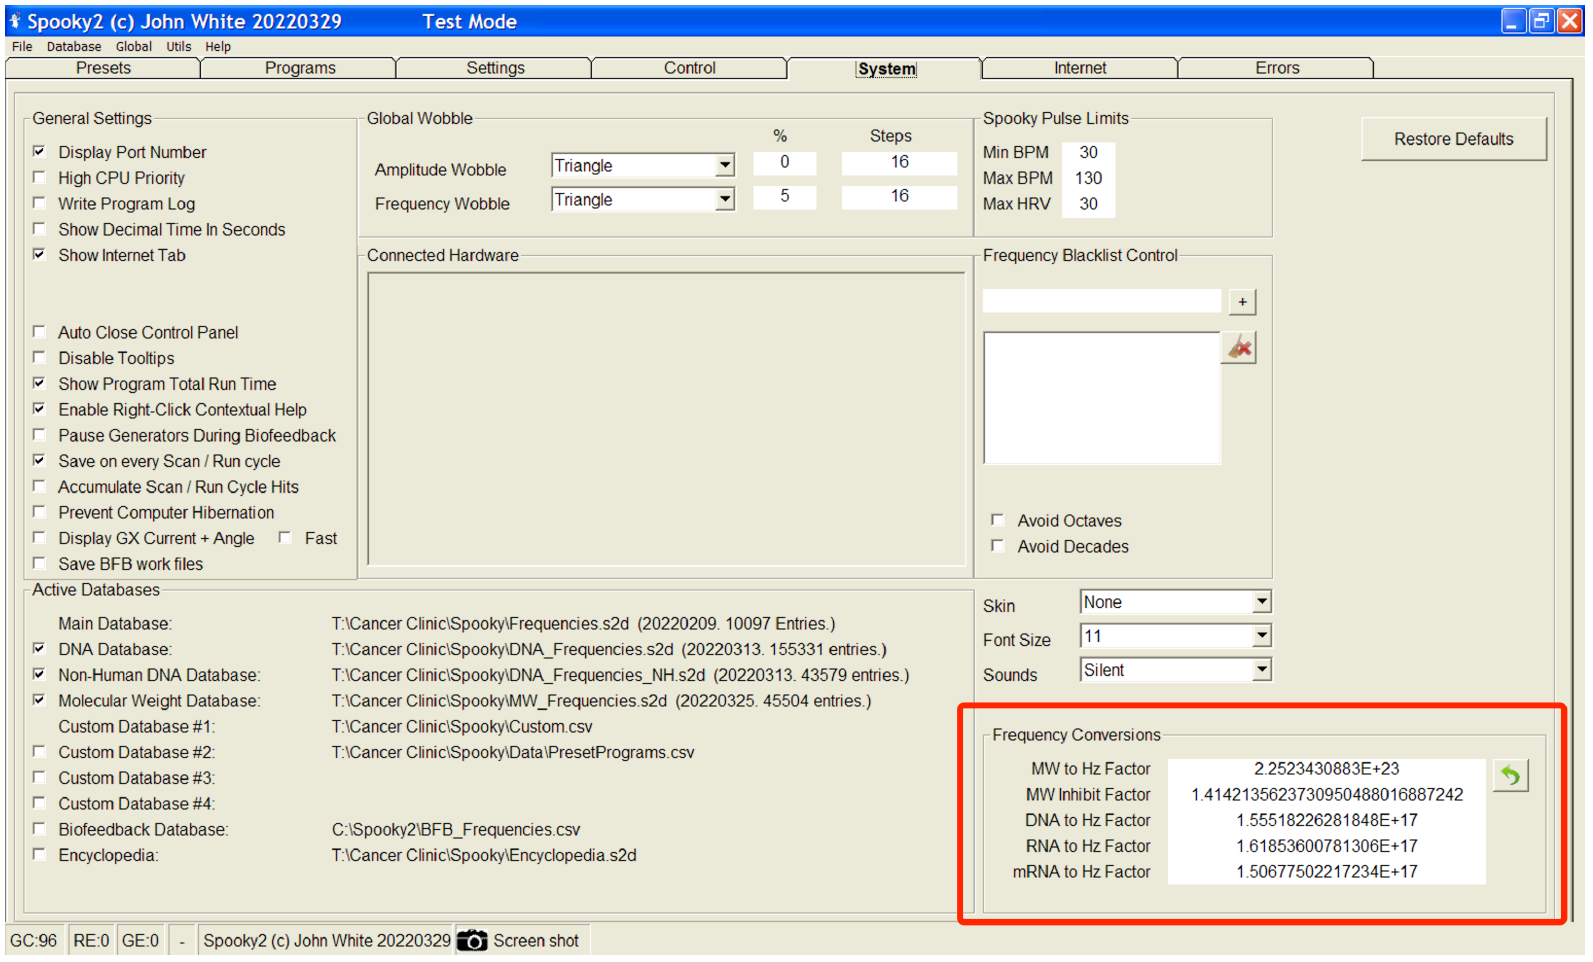Check Disable Tooltips option

pyautogui.click(x=39, y=358)
